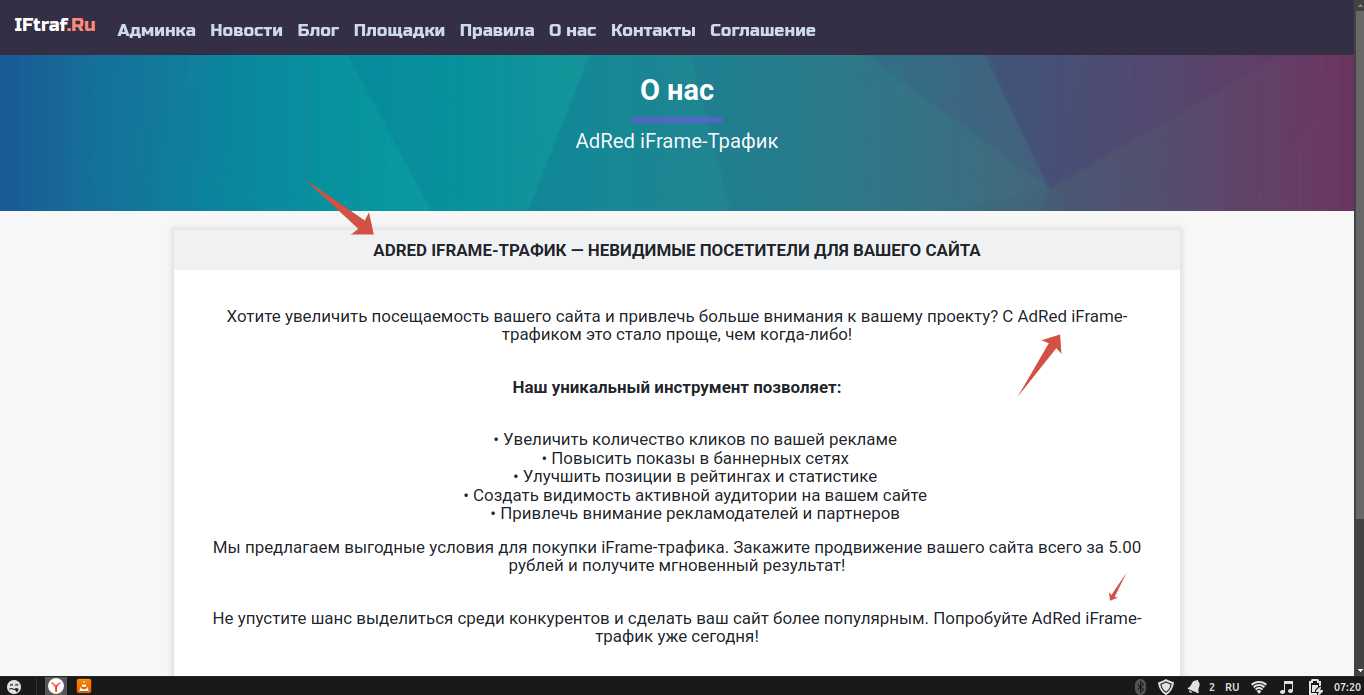Click the taskbar clock showing 07:20
Image resolution: width=1364 pixels, height=695 pixels.
(1346, 687)
